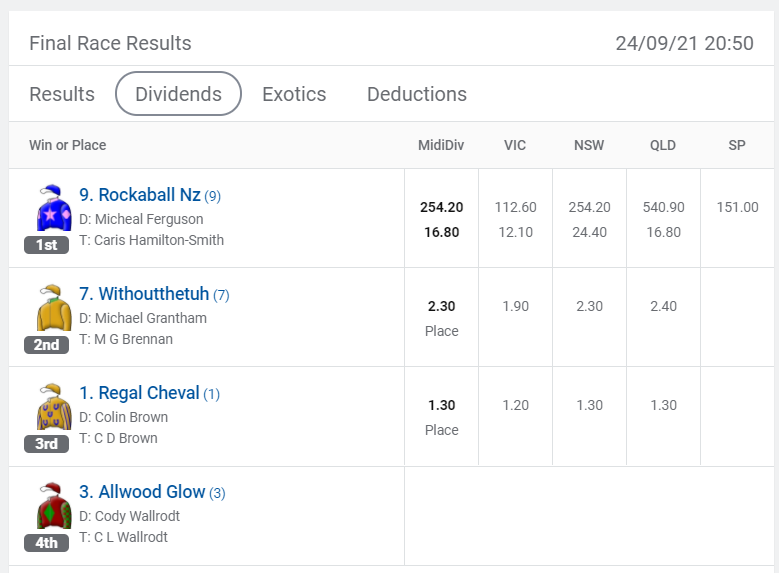The width and height of the screenshot is (779, 573).
Task: Click the 4th place badge
Action: [47, 543]
